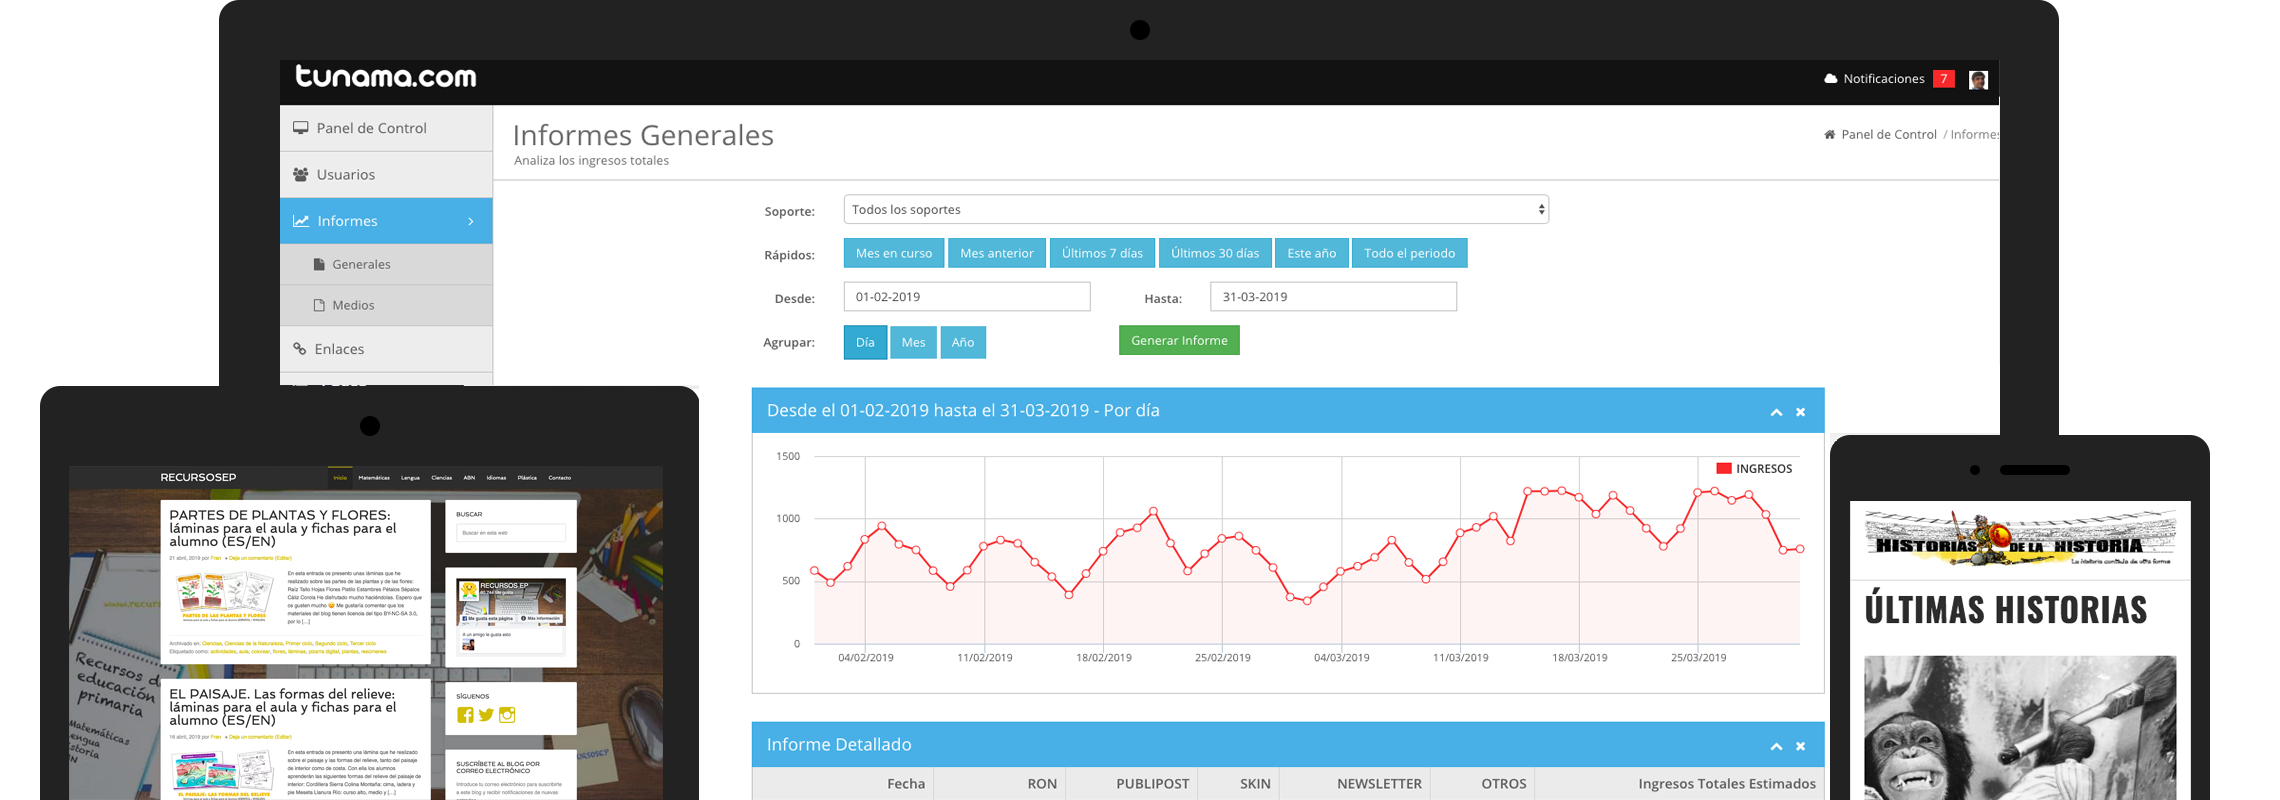Open the red notification count badge

pyautogui.click(x=1943, y=78)
